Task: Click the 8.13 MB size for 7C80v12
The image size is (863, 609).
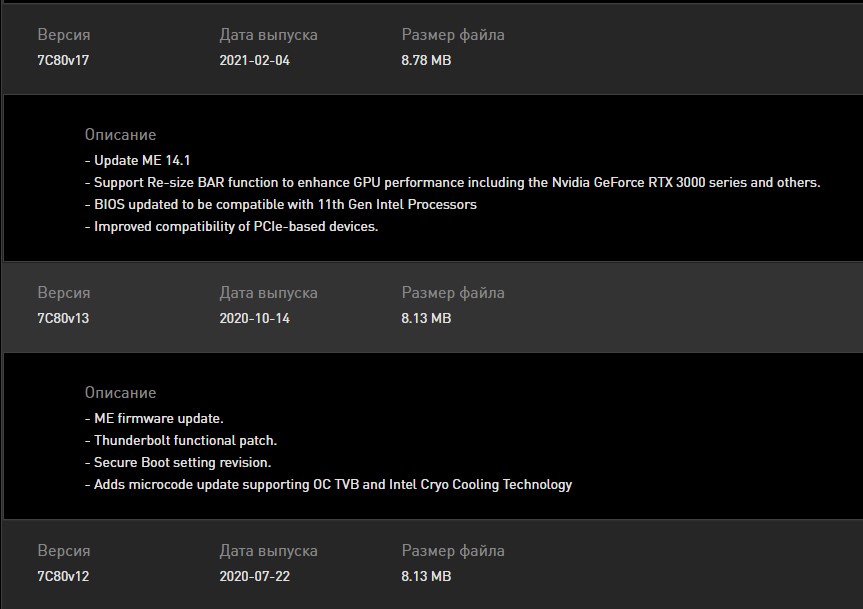Action: pos(426,576)
